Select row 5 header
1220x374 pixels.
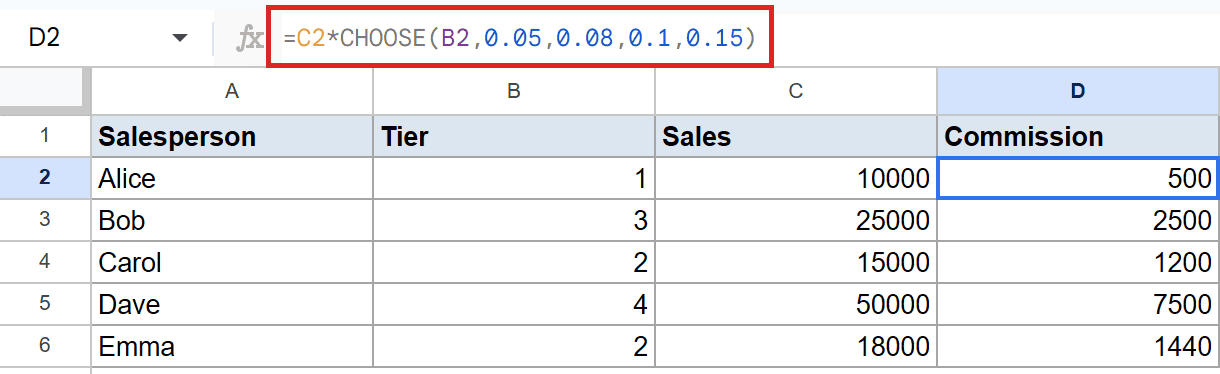click(x=45, y=305)
